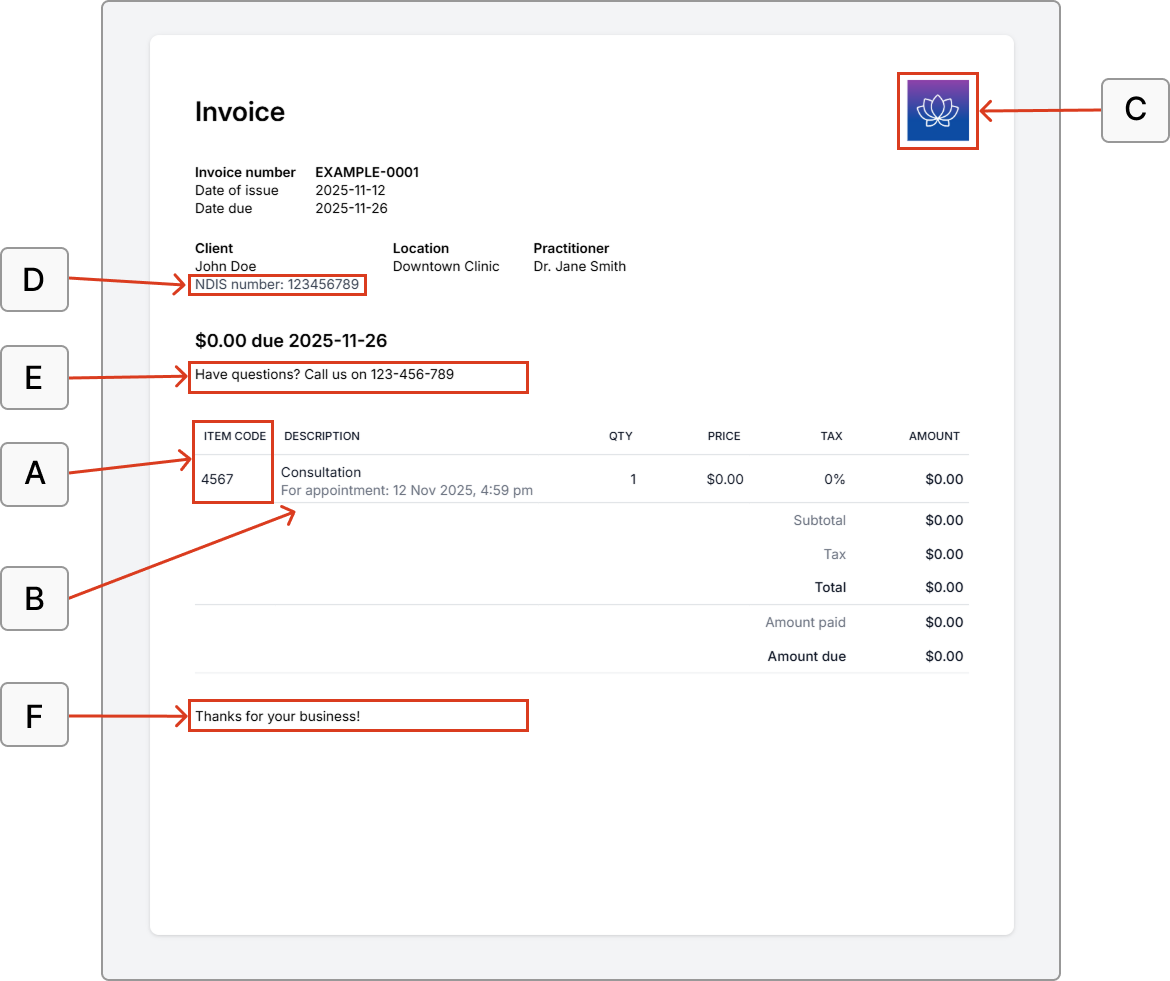
Task: Click the AMOUNT column header
Action: pyautogui.click(x=934, y=436)
